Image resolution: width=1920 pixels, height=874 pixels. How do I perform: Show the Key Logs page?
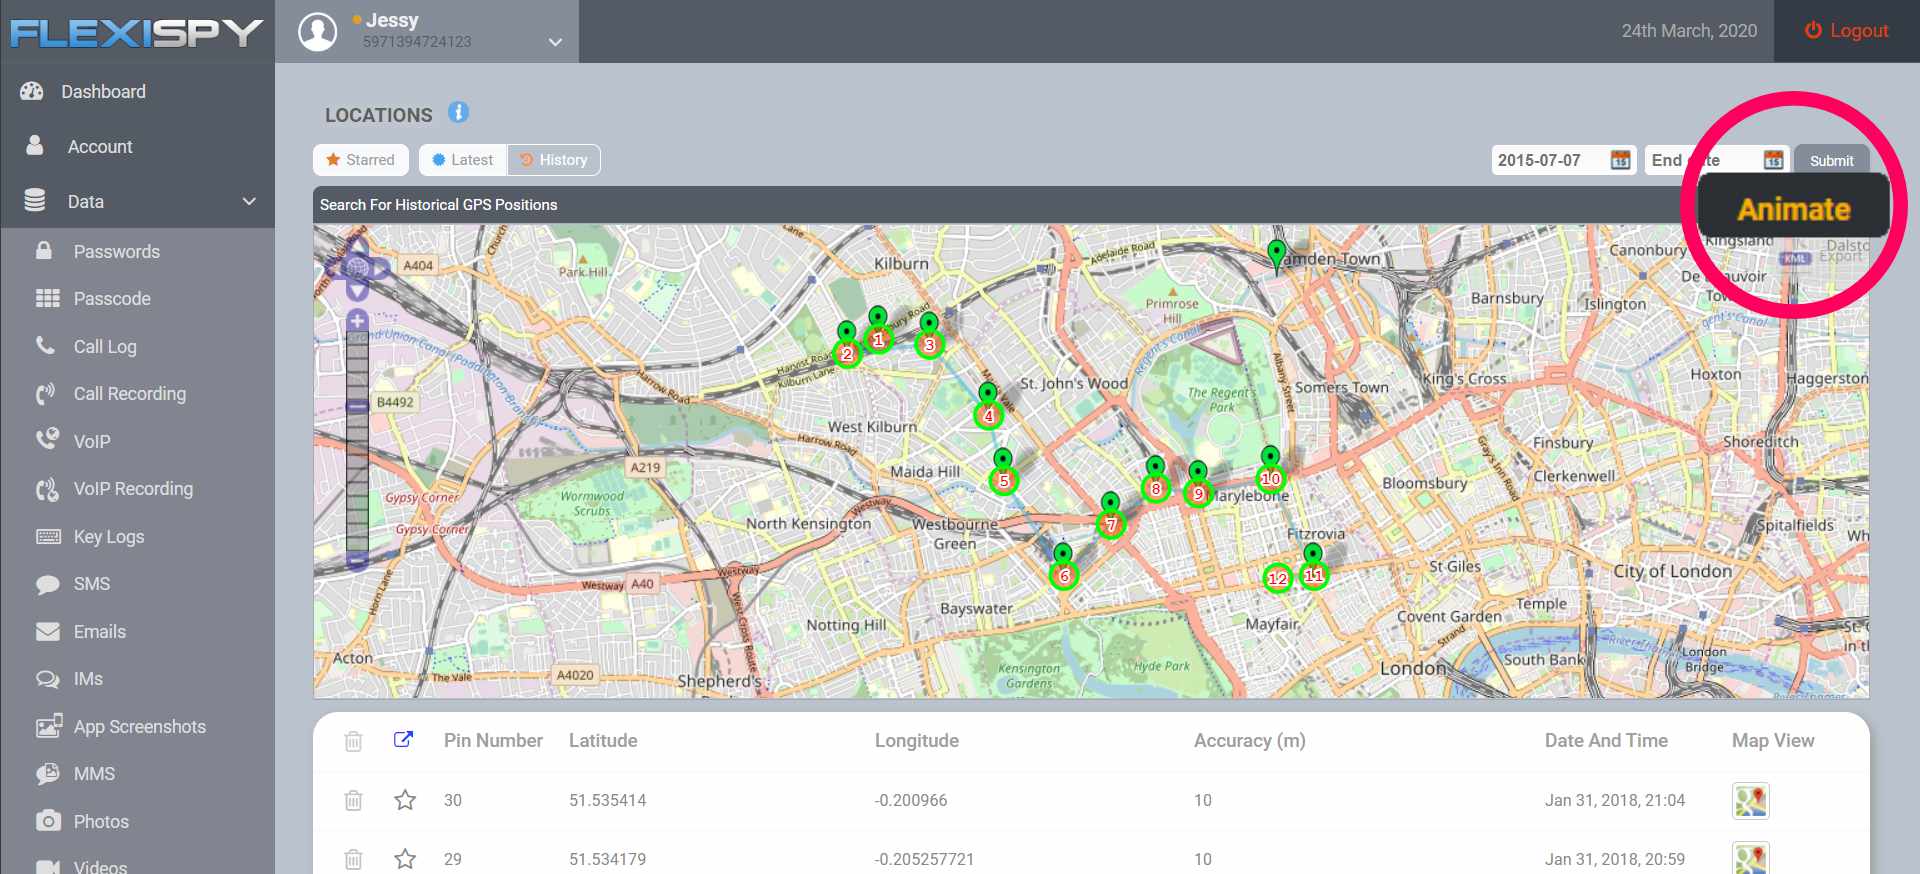point(109,536)
